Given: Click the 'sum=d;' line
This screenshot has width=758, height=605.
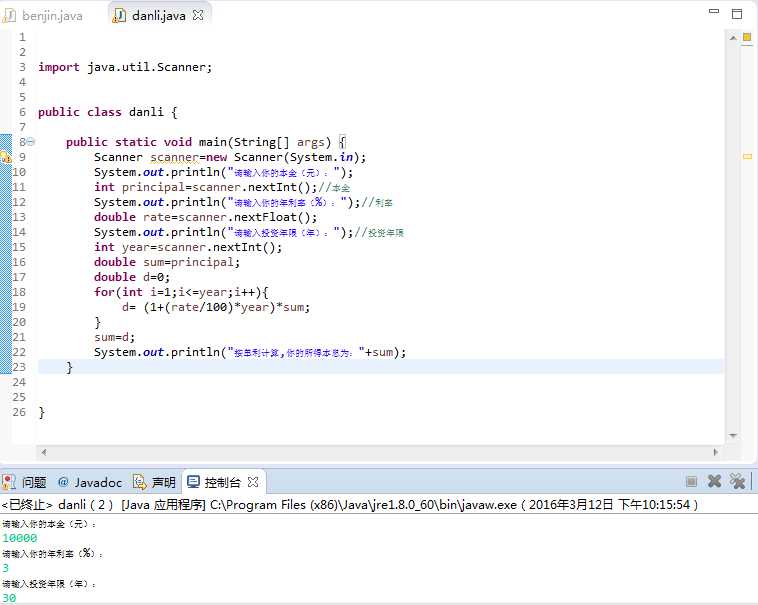Looking at the screenshot, I should (x=115, y=337).
